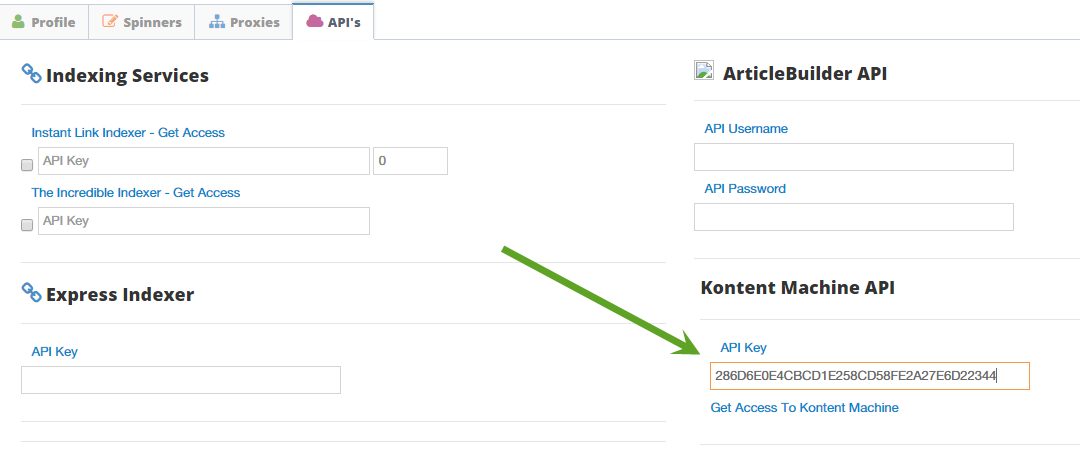1080x463 pixels.
Task: Click the broken image icon beside ArticleBuilder API
Action: (x=703, y=70)
